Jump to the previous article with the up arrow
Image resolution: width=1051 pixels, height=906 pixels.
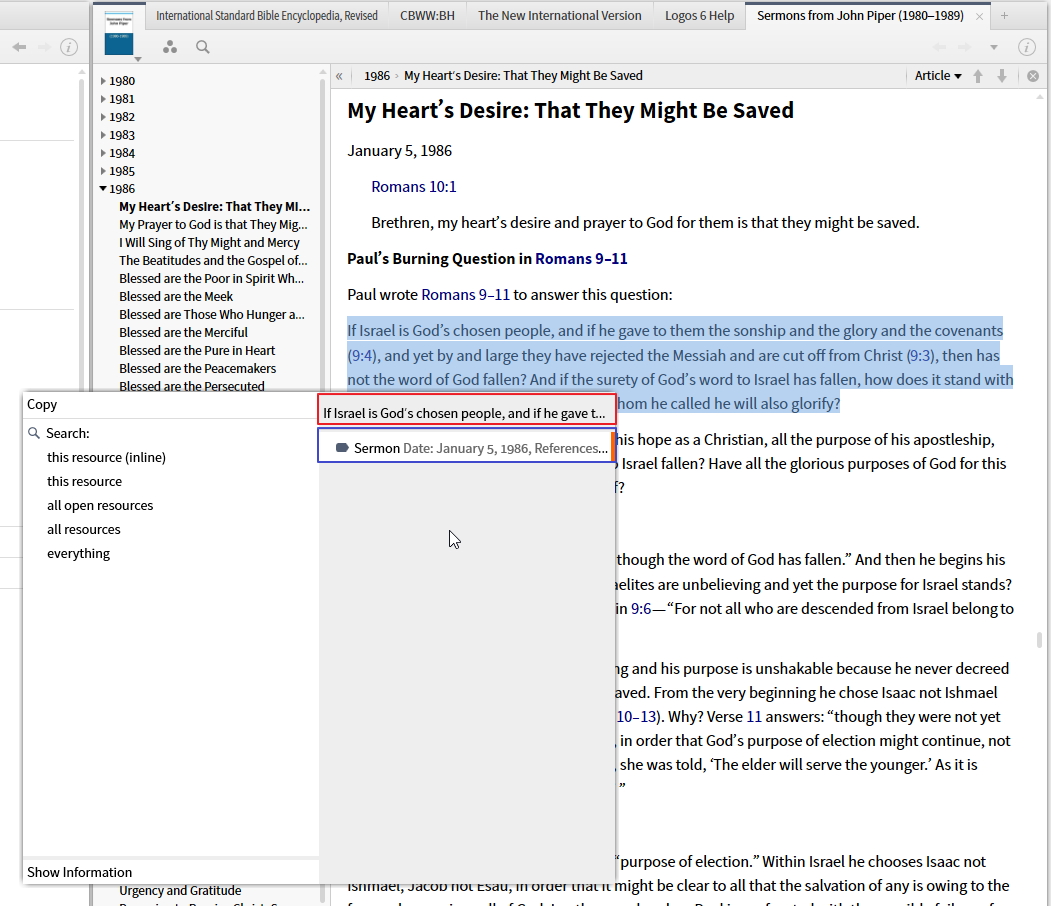(x=978, y=76)
